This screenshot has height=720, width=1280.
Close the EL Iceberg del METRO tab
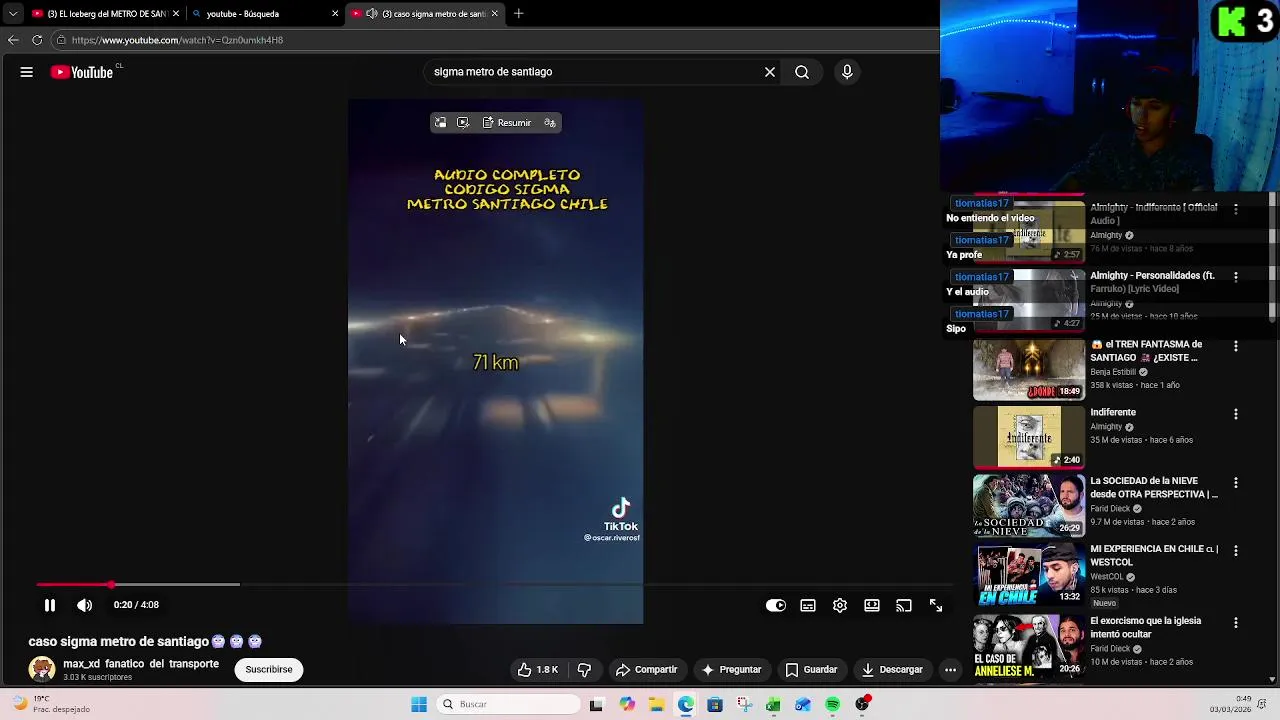(176, 14)
